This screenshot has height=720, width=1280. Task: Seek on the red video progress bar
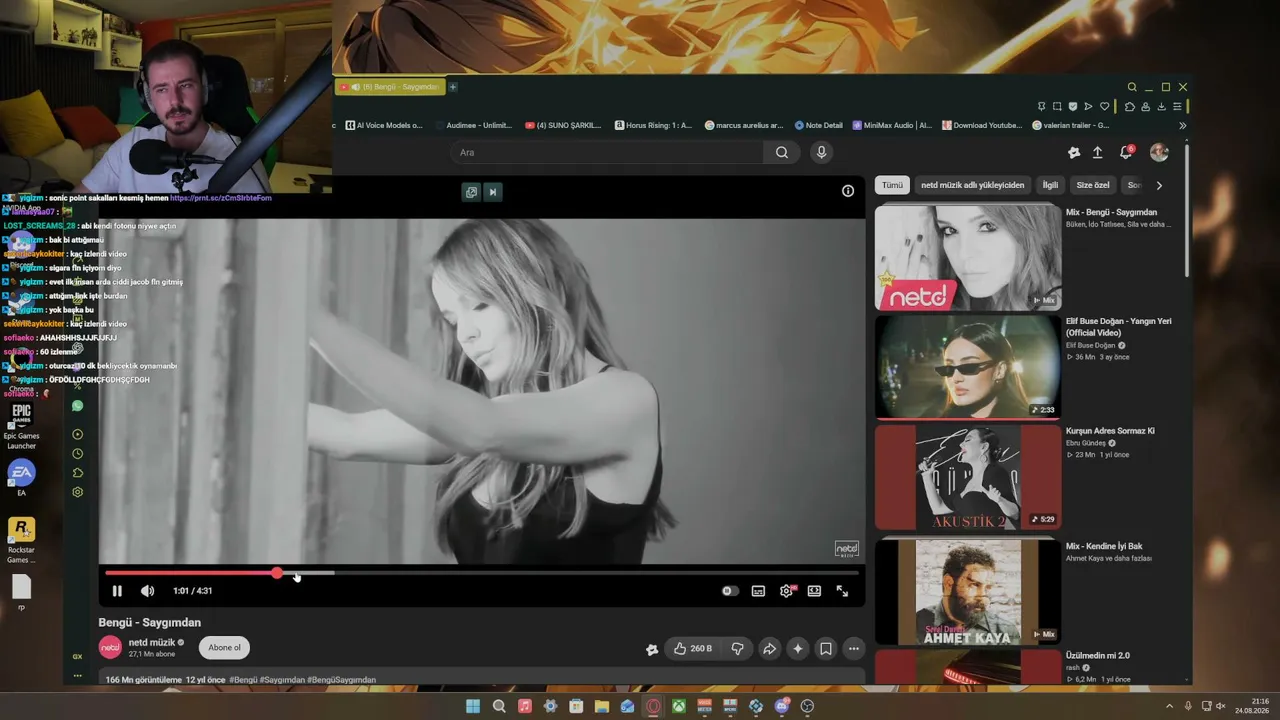[482, 573]
